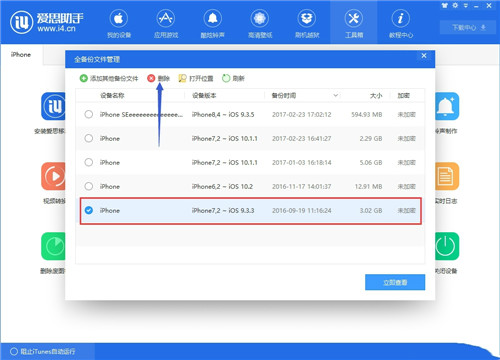
Task: Close the 全备份文件管理 dialog
Action: [x=424, y=56]
